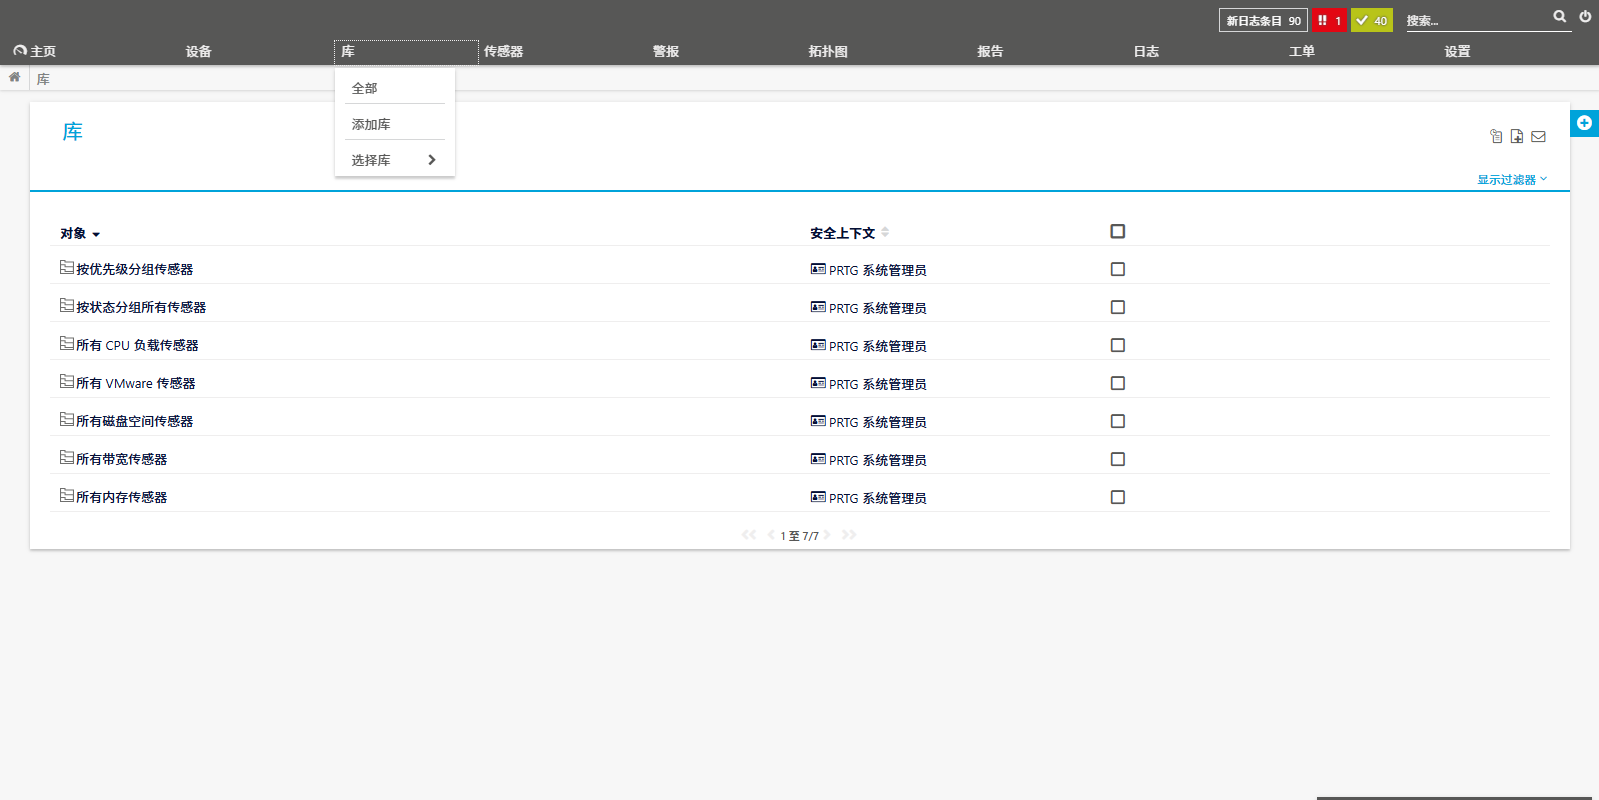Click the envelope email icon

[x=1538, y=137]
